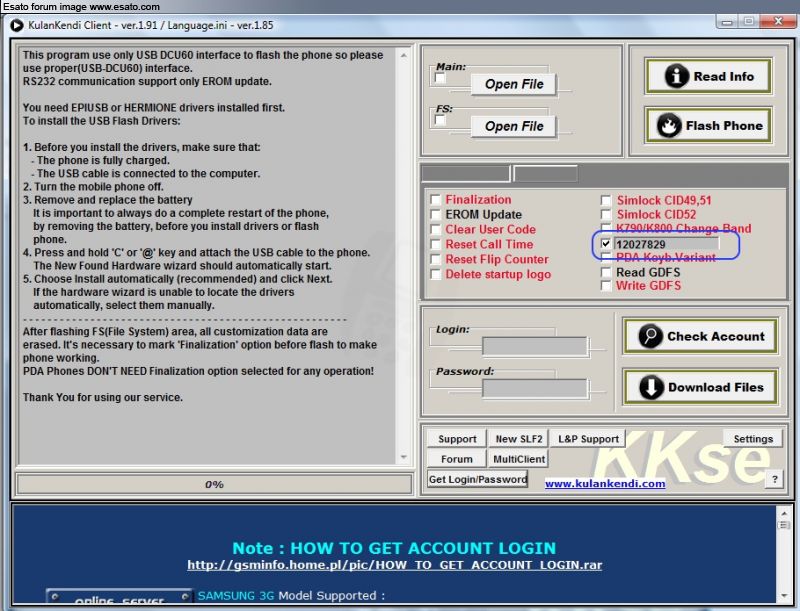Enable Simlock CID52 checkbox
800x611 pixels.
pyautogui.click(x=606, y=214)
